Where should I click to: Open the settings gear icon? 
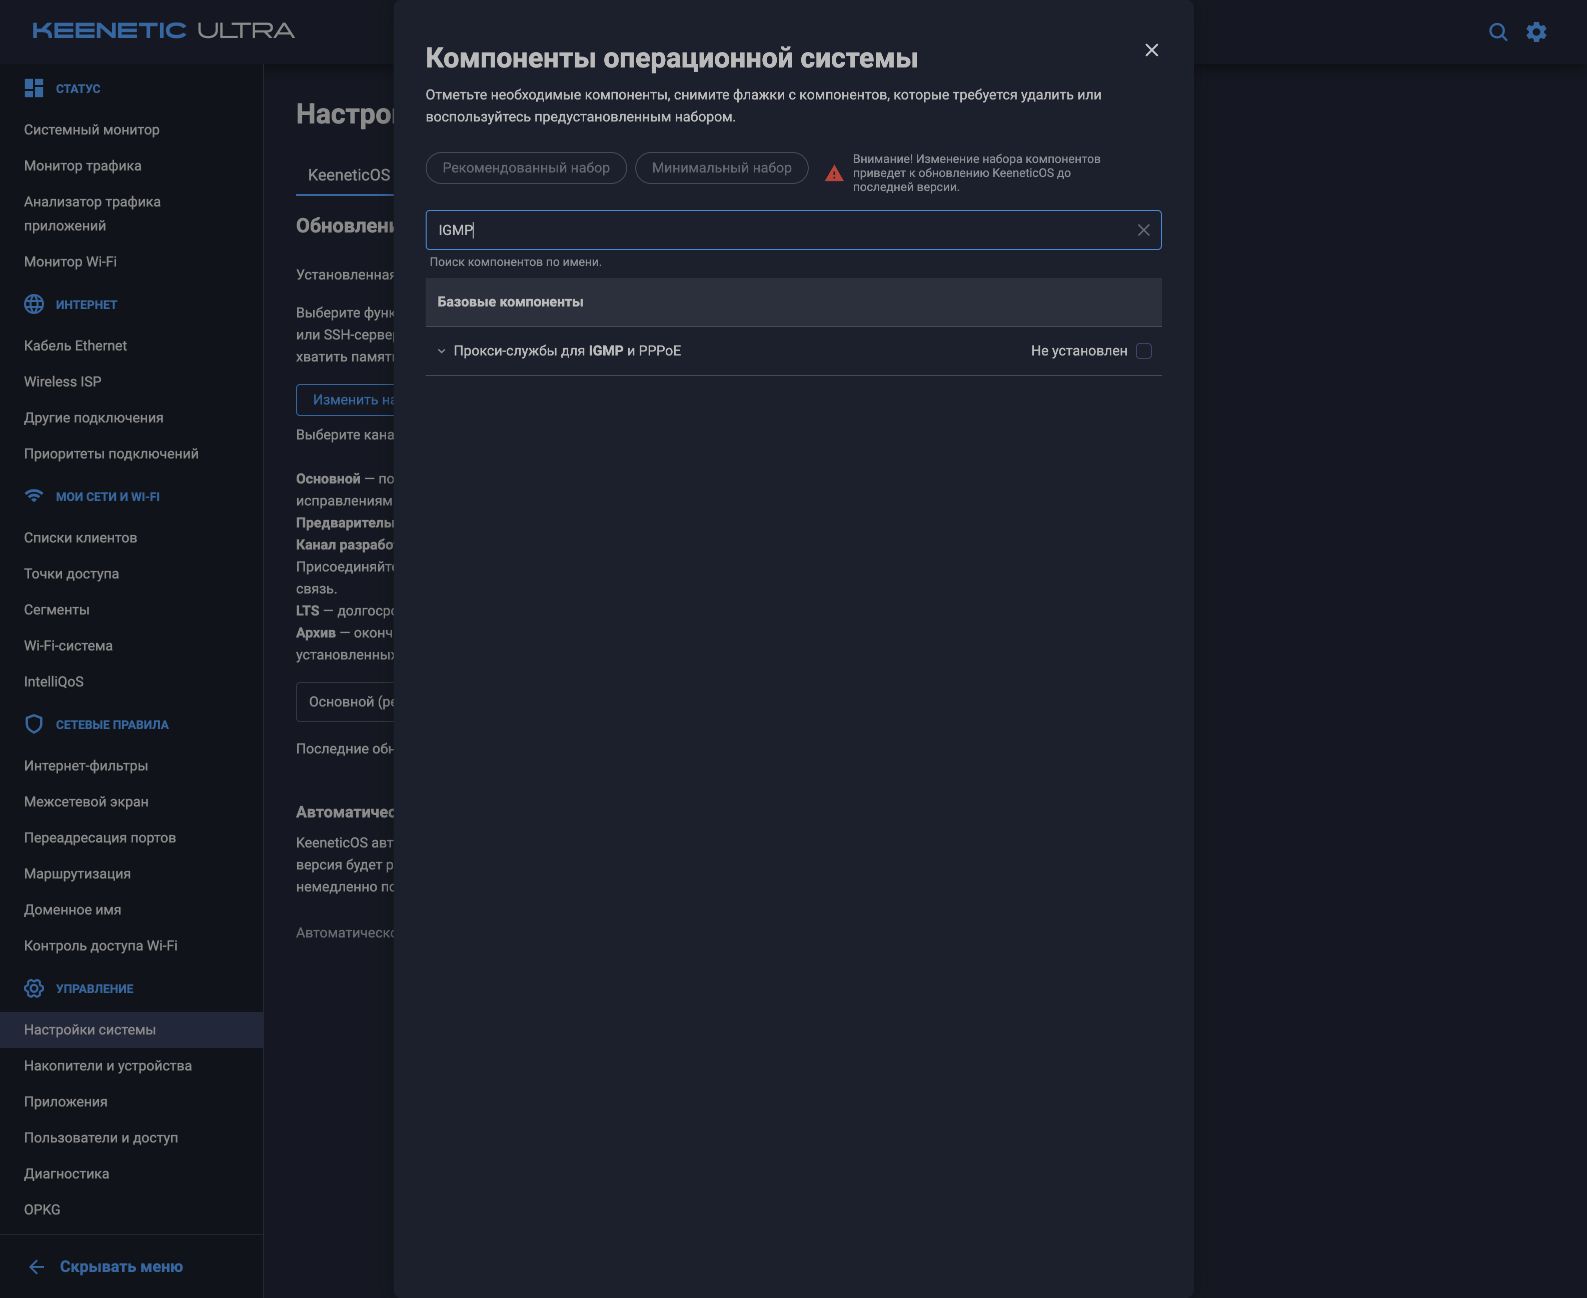click(x=1537, y=32)
